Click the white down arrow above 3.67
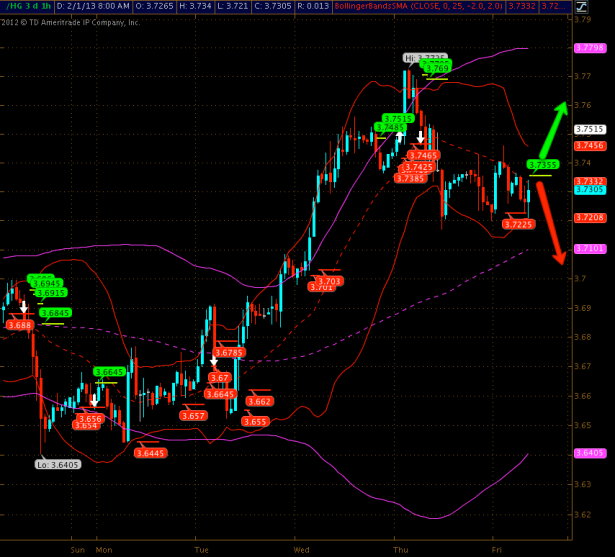The image size is (615, 557). point(213,362)
